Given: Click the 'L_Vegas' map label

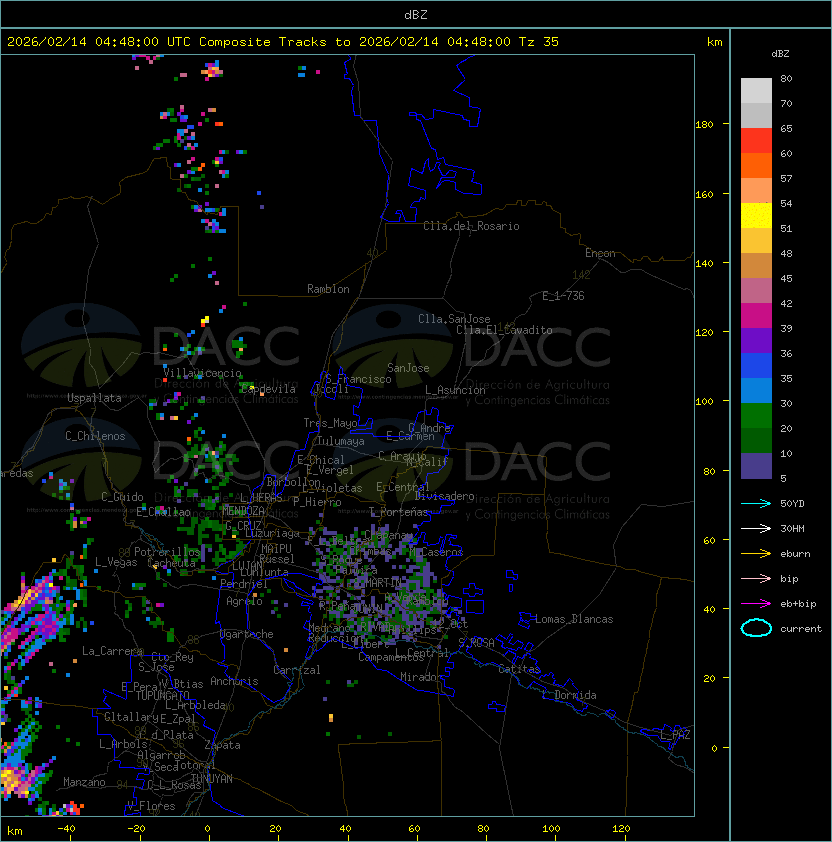Looking at the screenshot, I should pos(116,562).
